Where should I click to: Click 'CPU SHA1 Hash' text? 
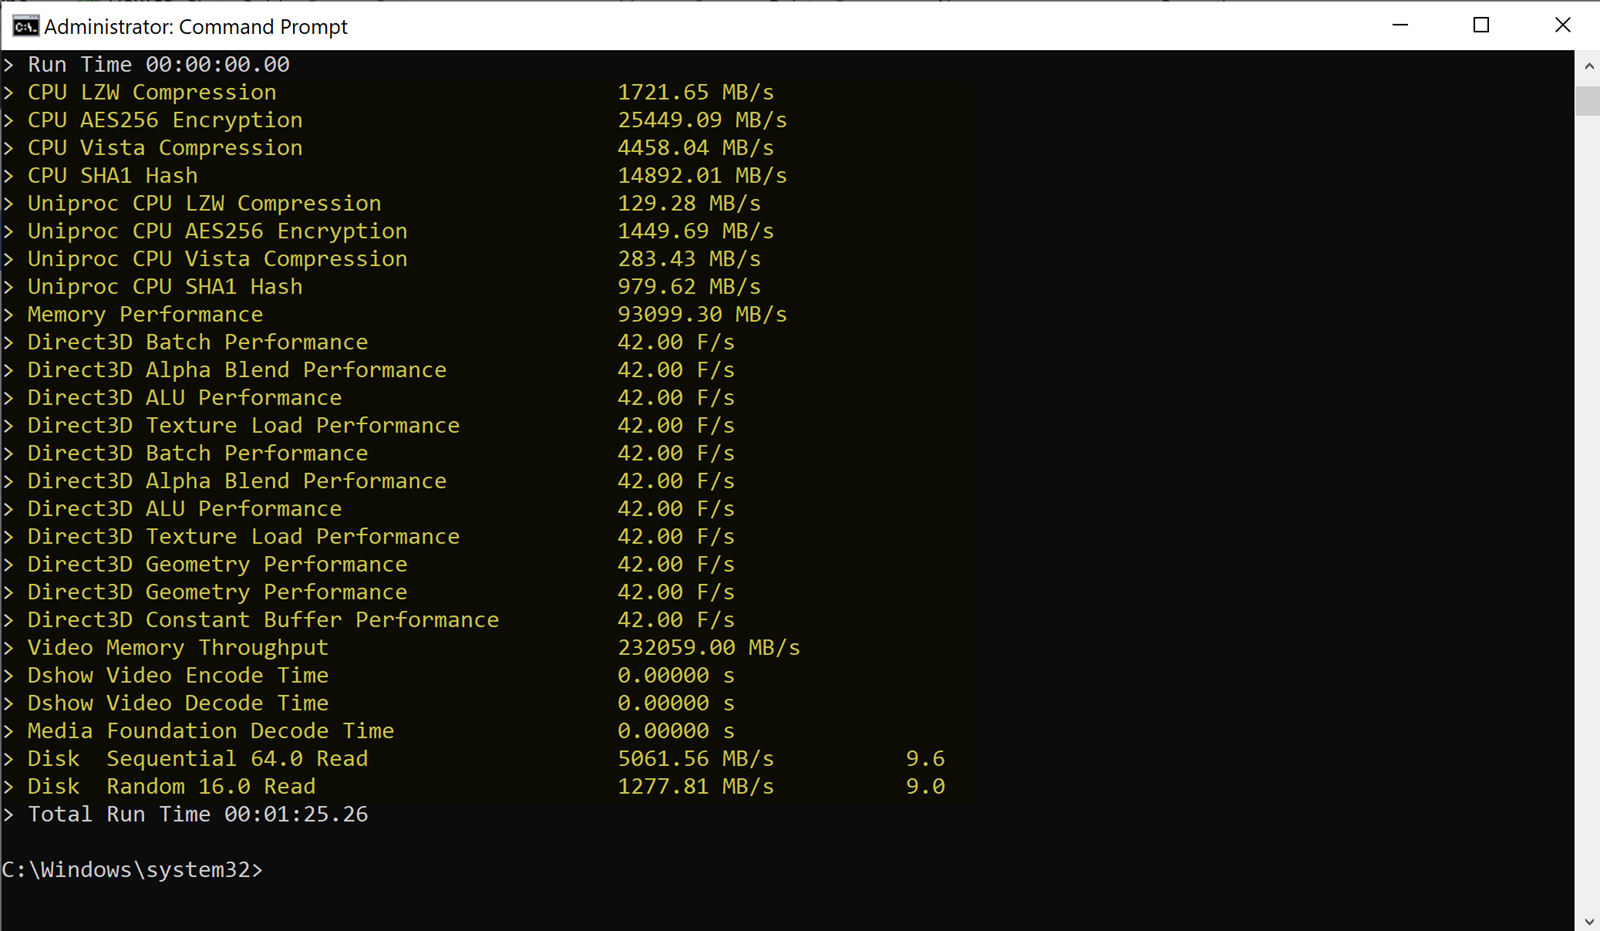(113, 176)
